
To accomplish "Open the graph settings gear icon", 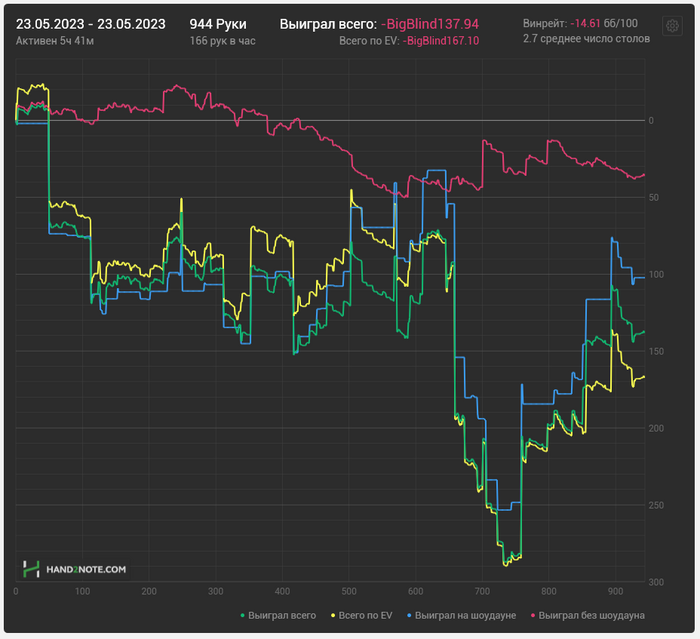I will point(672,26).
